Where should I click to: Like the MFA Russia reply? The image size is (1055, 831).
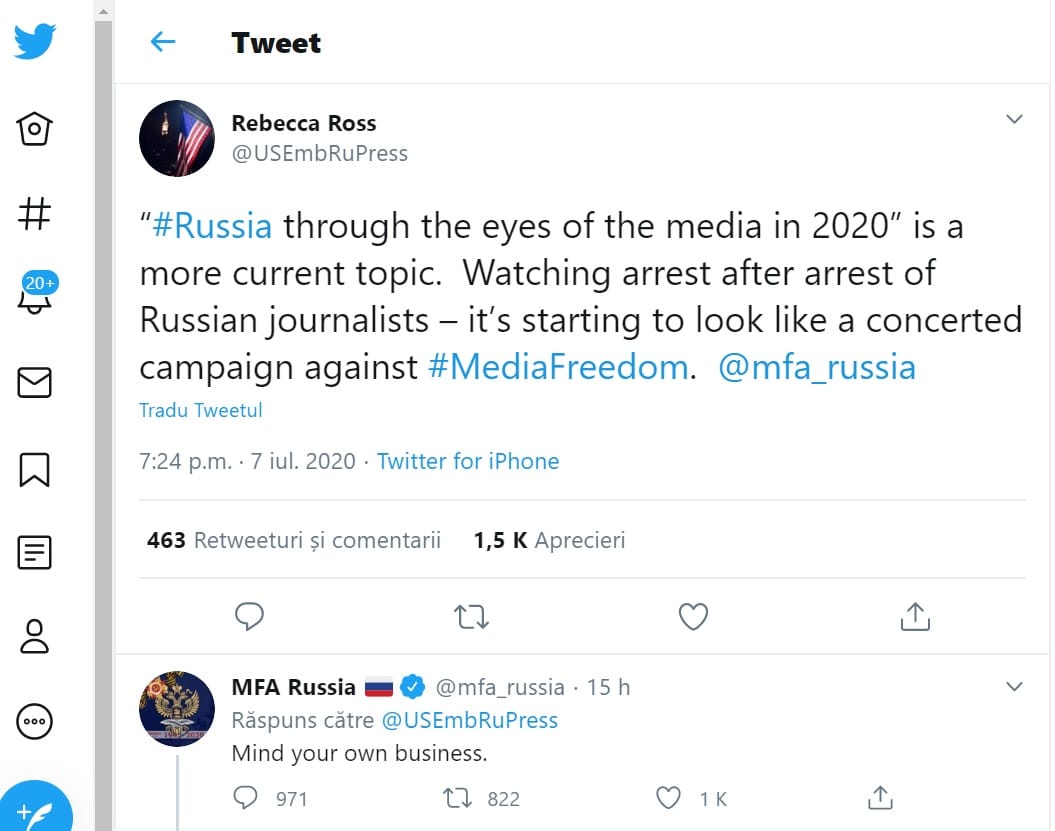(668, 798)
